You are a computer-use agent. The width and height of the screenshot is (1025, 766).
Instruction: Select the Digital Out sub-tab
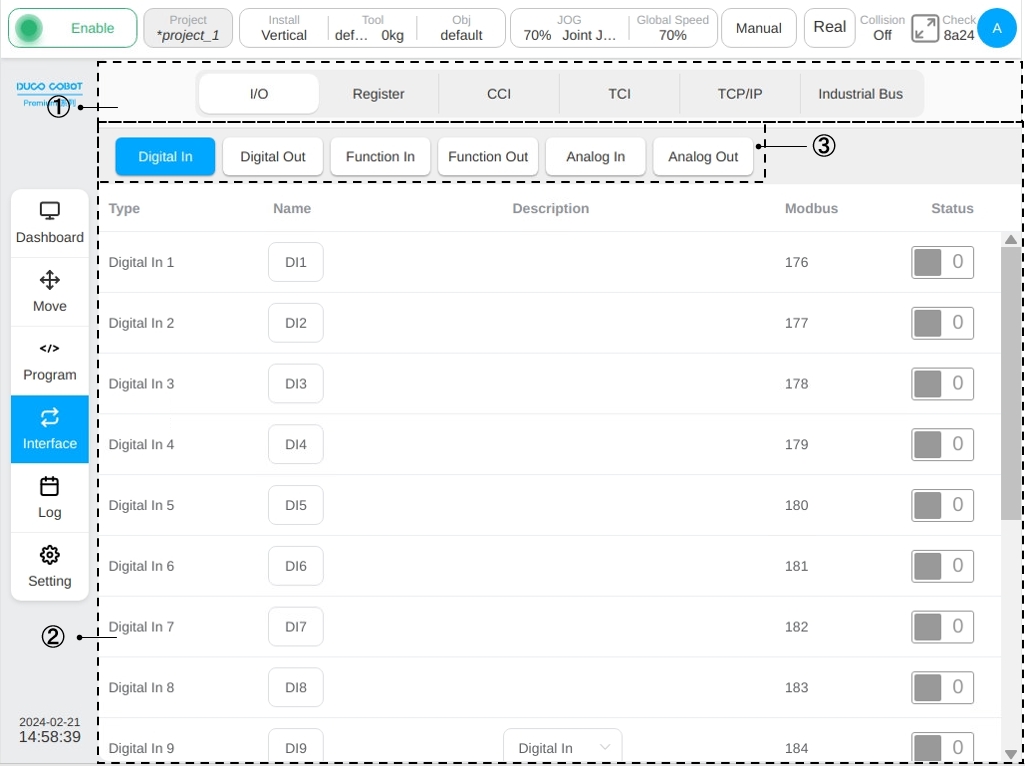(273, 157)
